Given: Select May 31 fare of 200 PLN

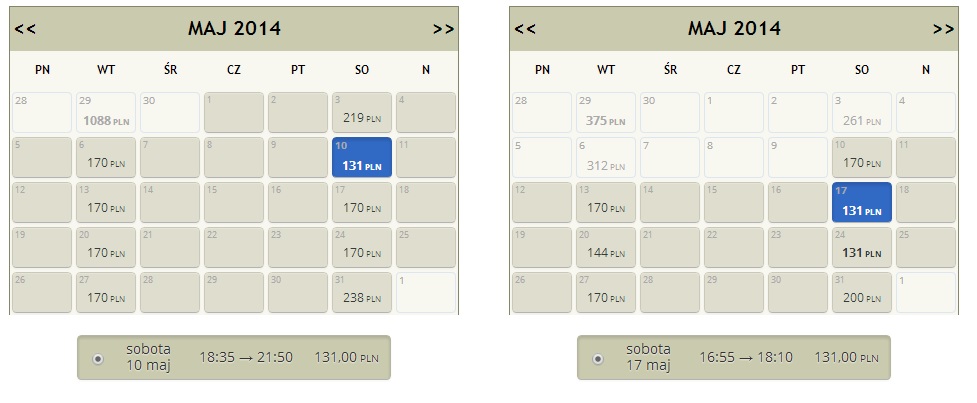Looking at the screenshot, I should tap(862, 292).
